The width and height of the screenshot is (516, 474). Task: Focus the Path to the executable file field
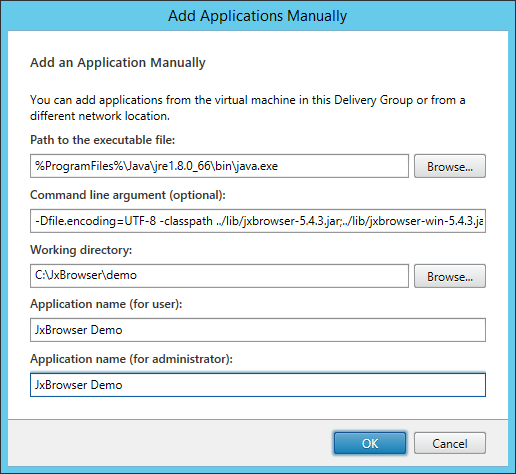pyautogui.click(x=219, y=166)
